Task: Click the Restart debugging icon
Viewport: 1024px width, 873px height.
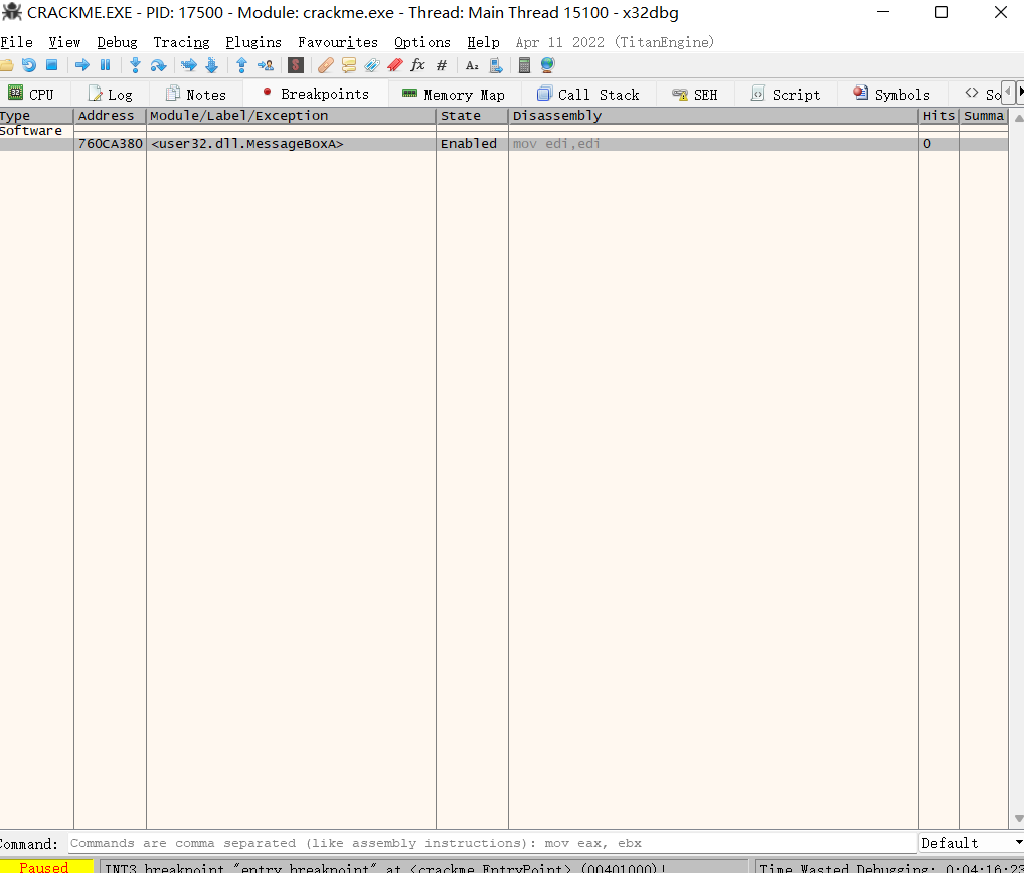Action: coord(28,65)
